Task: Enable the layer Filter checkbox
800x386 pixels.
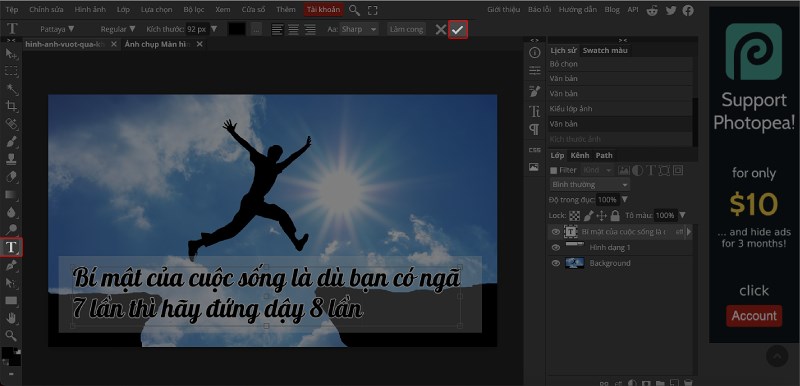Action: click(x=554, y=170)
